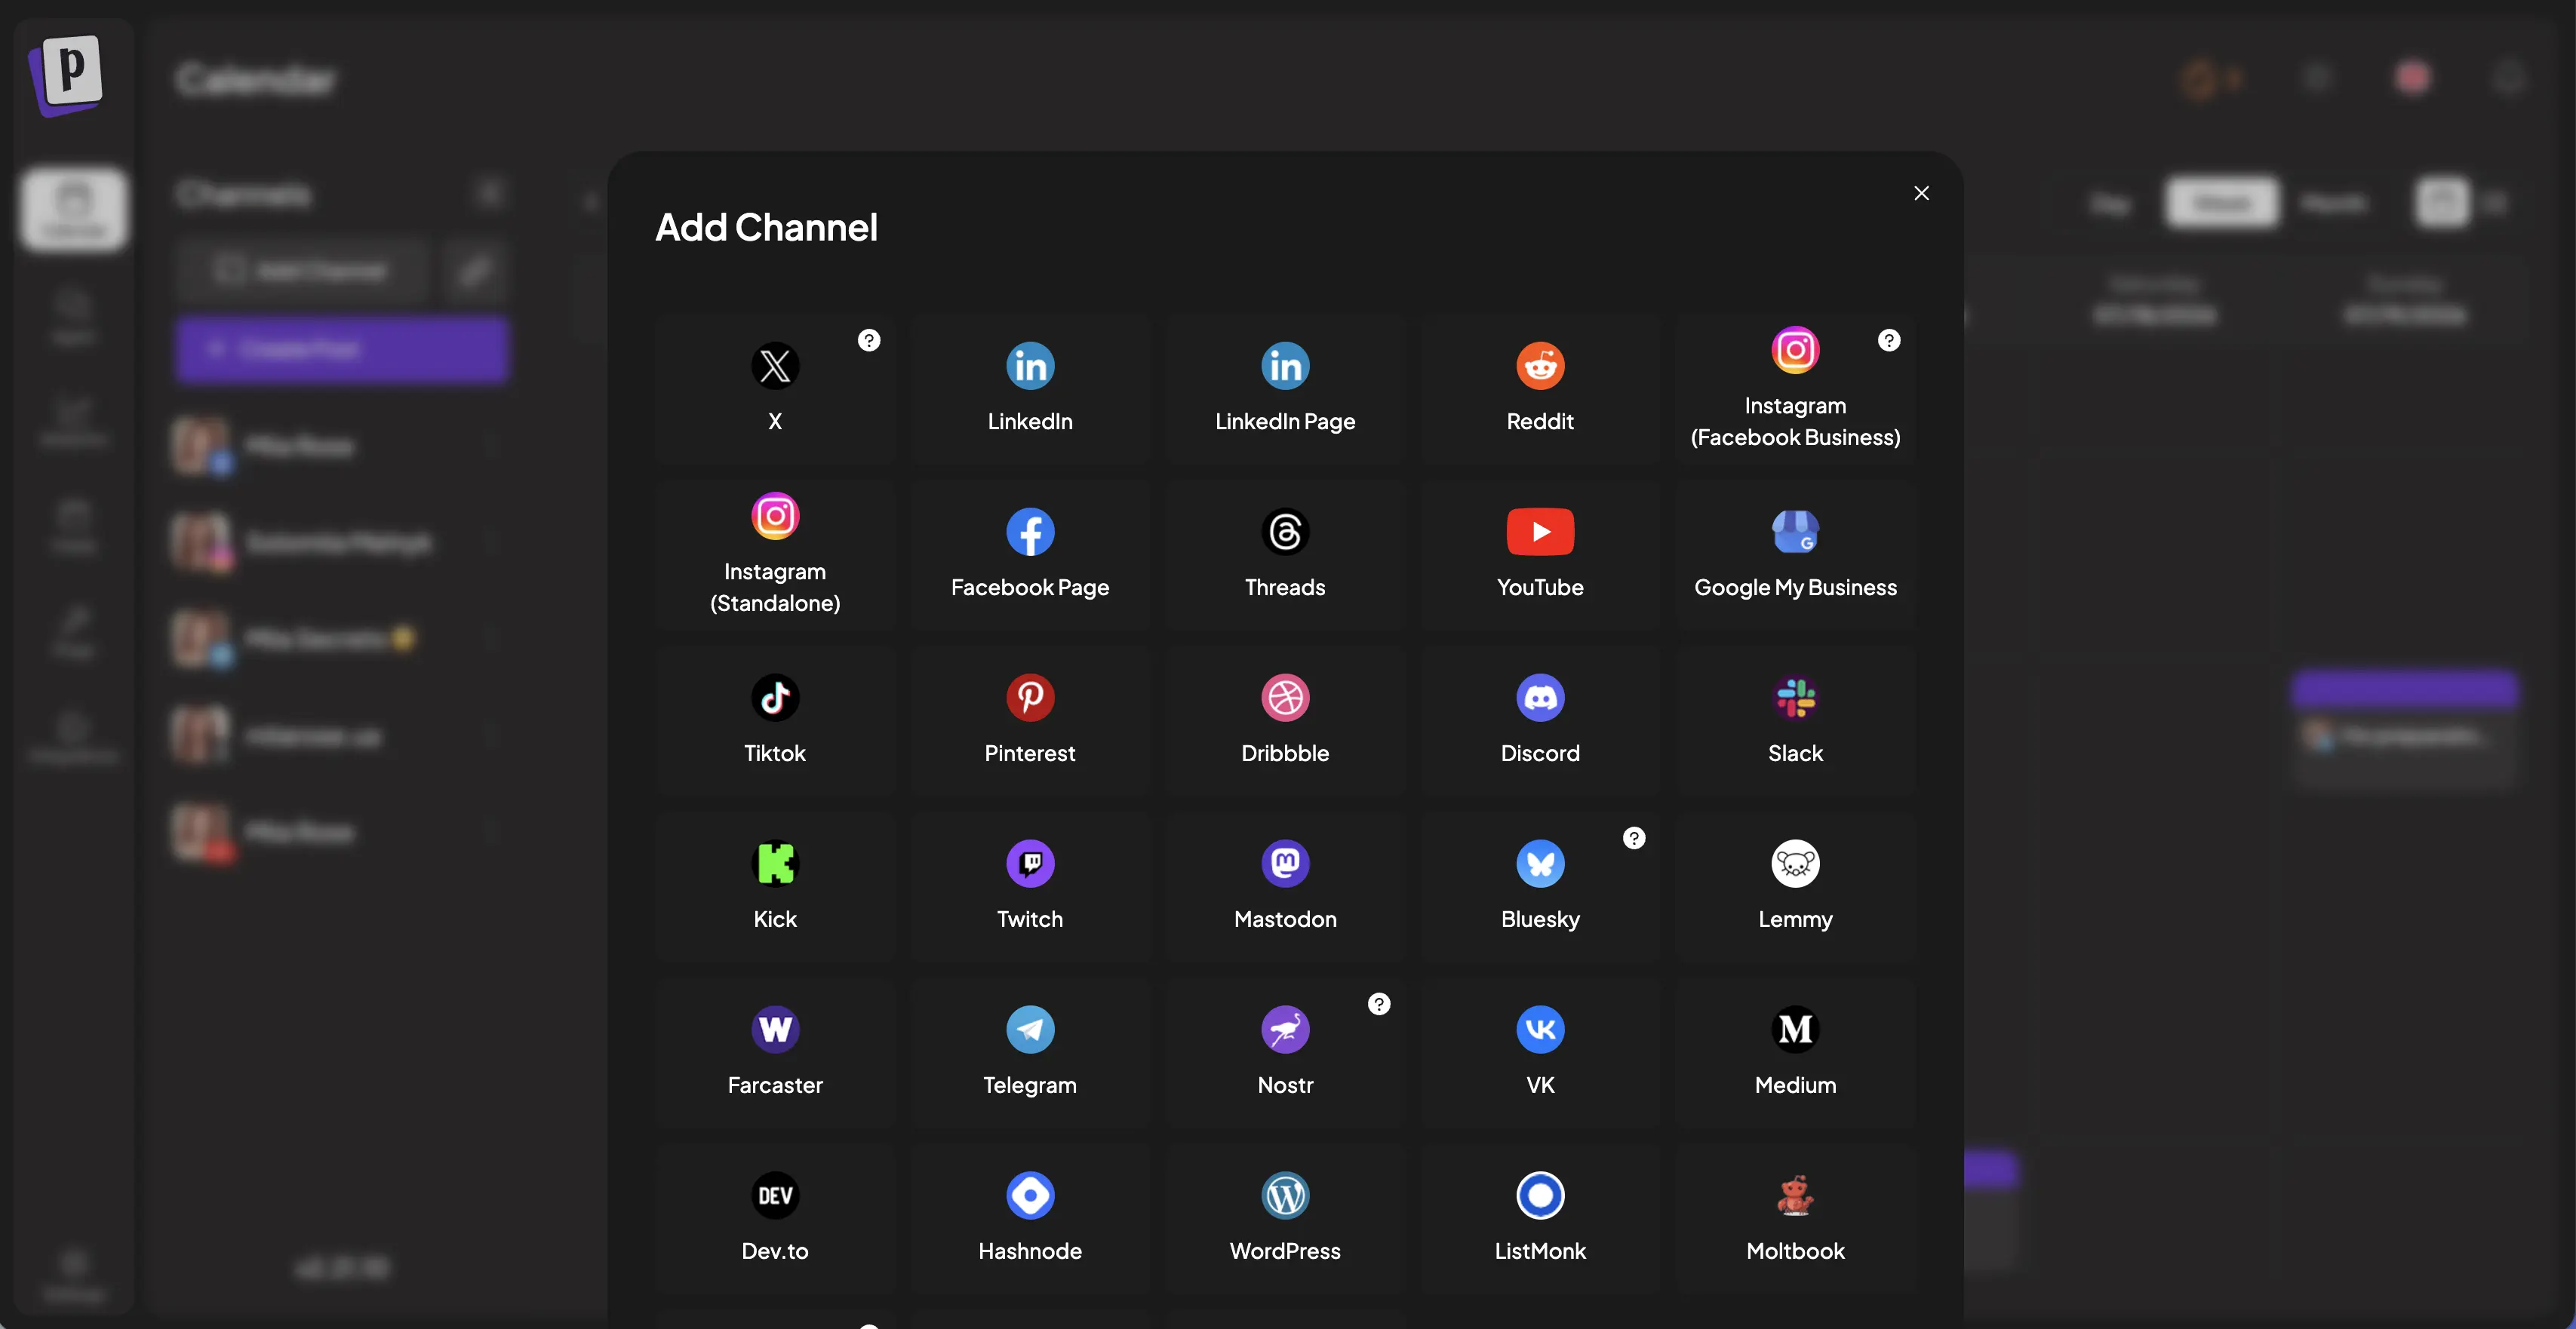Select the highlighted Week view tab
The height and width of the screenshot is (1329, 2576).
click(x=2222, y=203)
